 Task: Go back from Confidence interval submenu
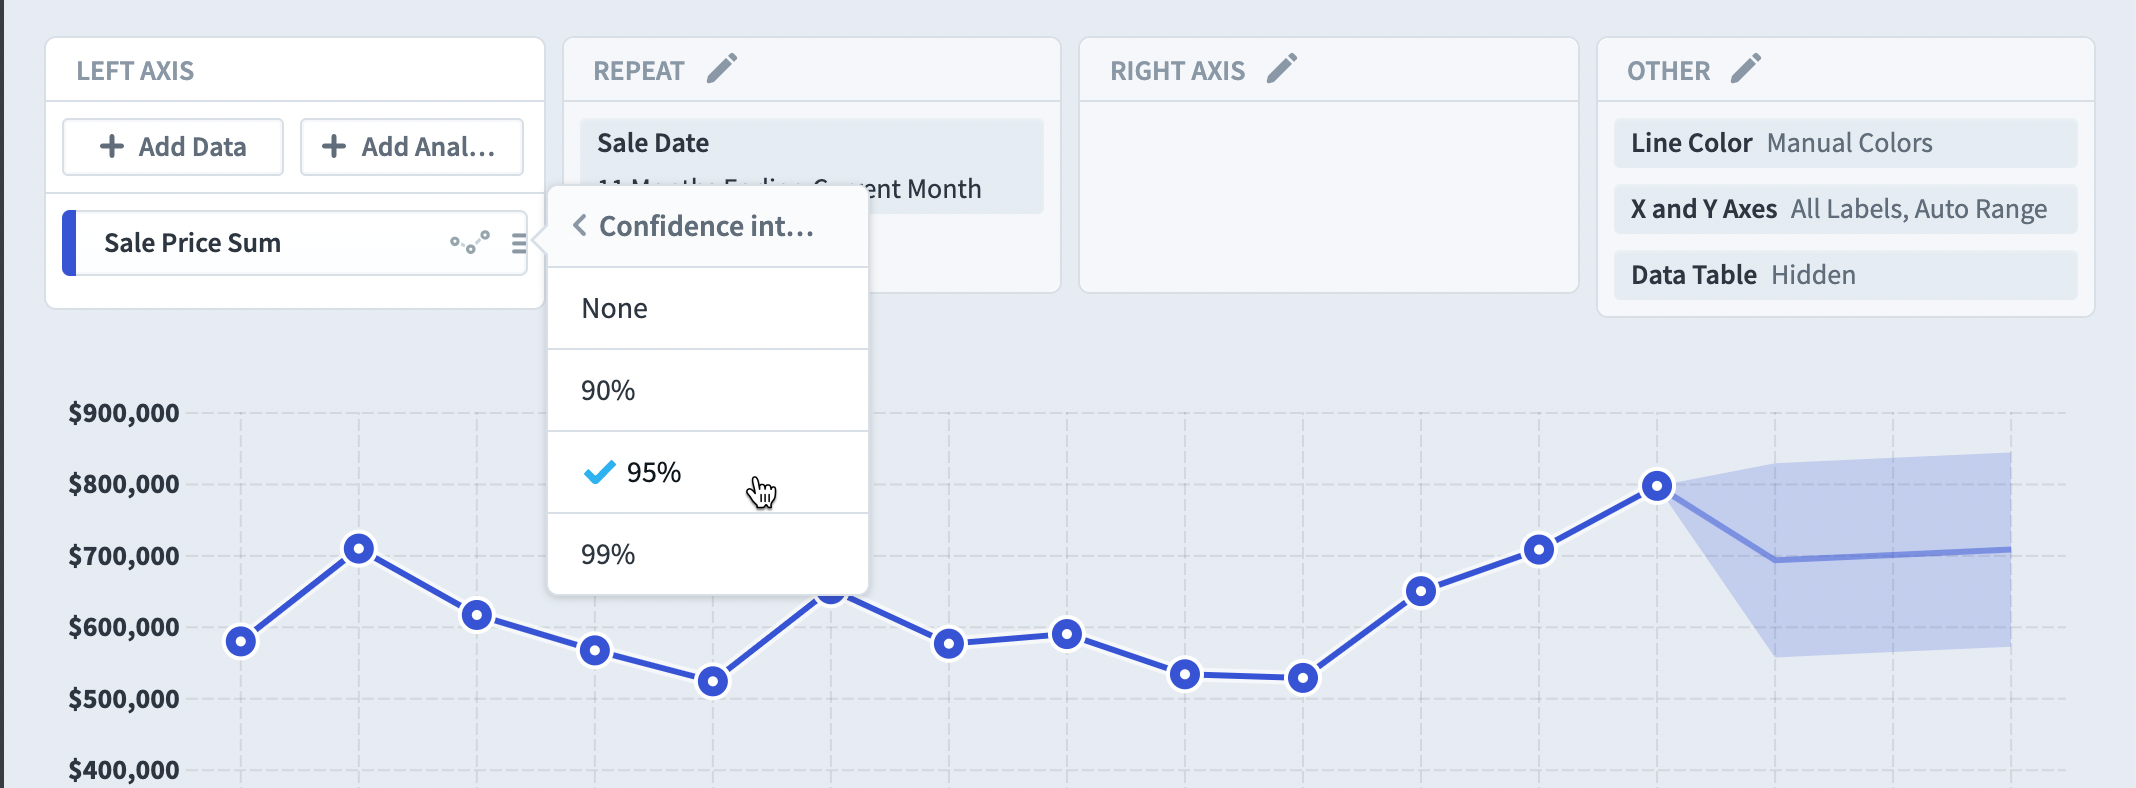[x=580, y=226]
